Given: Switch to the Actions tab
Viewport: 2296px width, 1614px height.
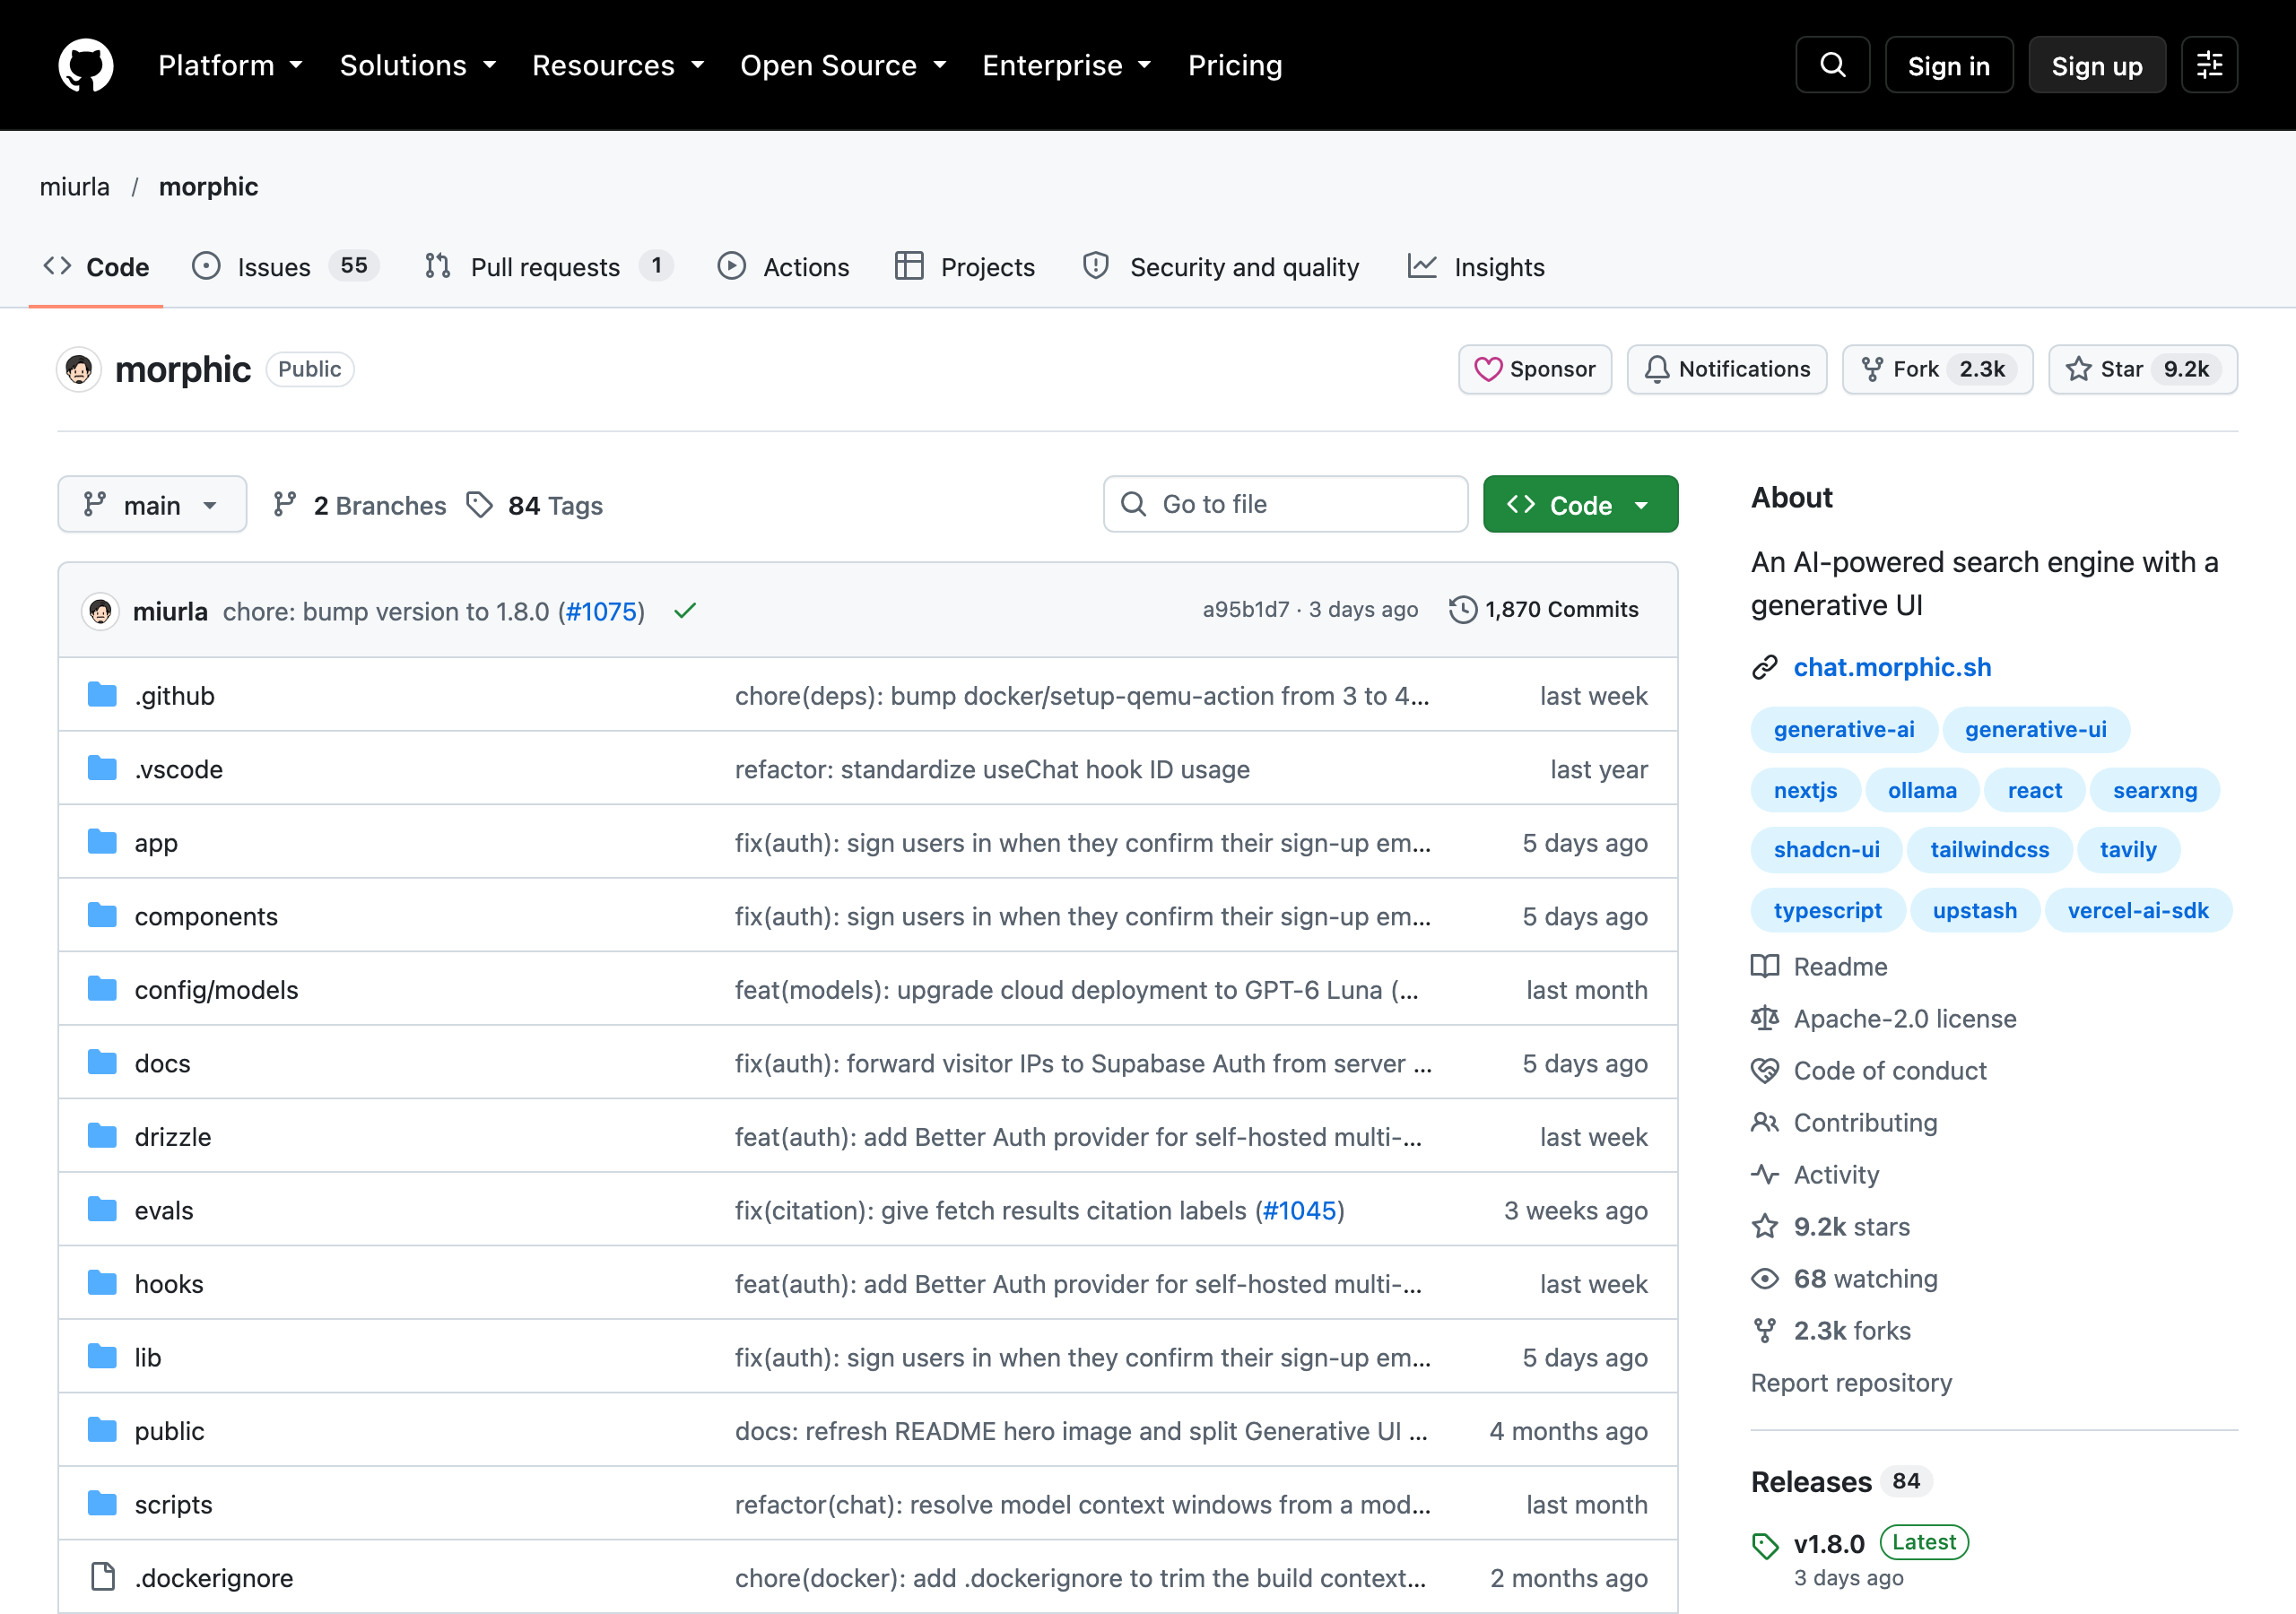Looking at the screenshot, I should (784, 267).
